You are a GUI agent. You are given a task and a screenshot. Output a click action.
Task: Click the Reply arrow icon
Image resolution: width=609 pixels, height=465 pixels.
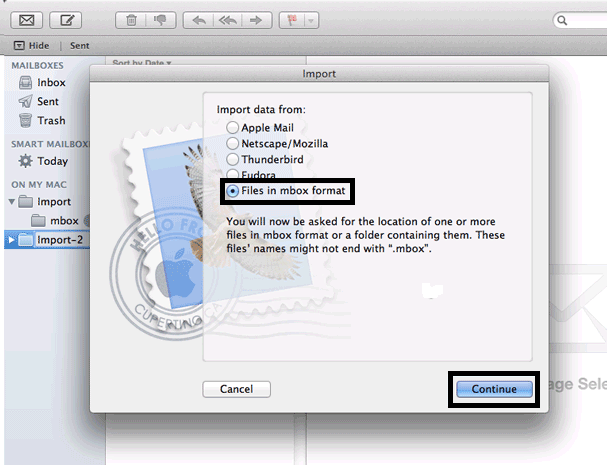(198, 20)
